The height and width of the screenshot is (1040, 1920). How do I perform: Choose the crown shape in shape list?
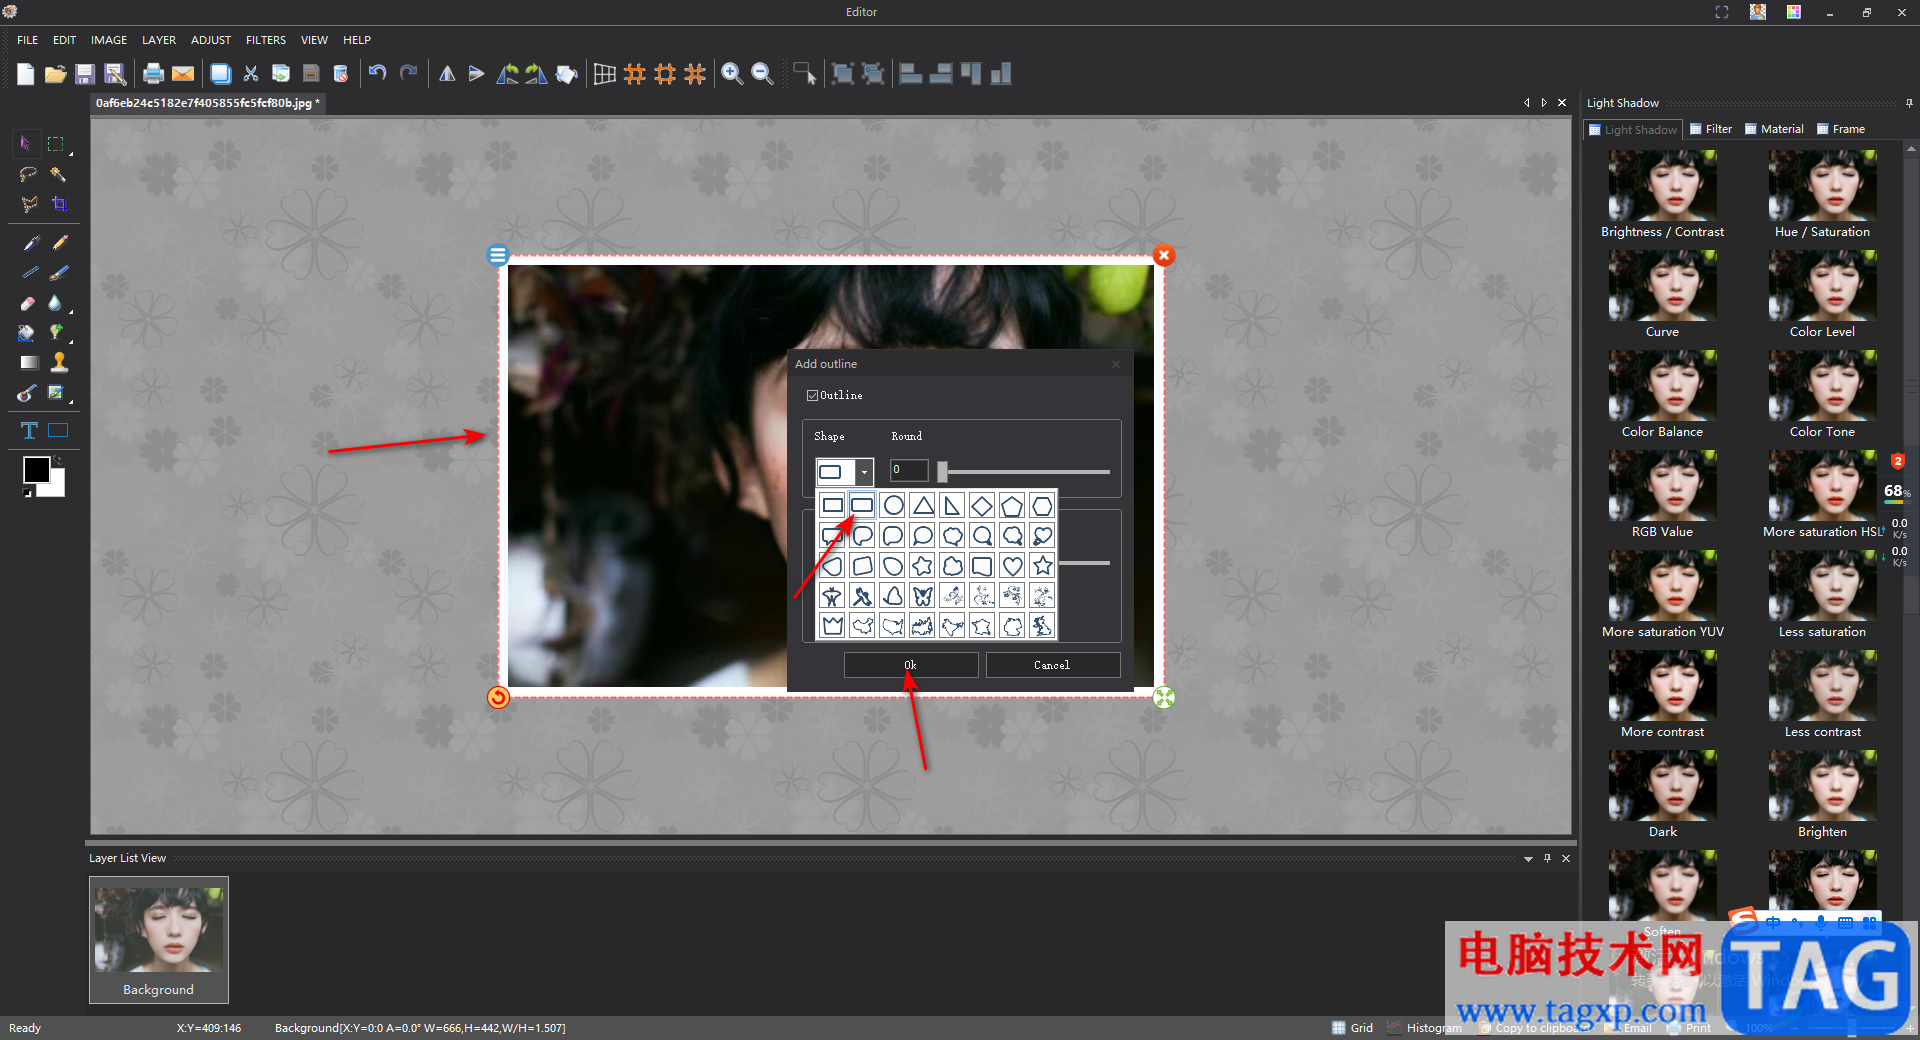832,626
